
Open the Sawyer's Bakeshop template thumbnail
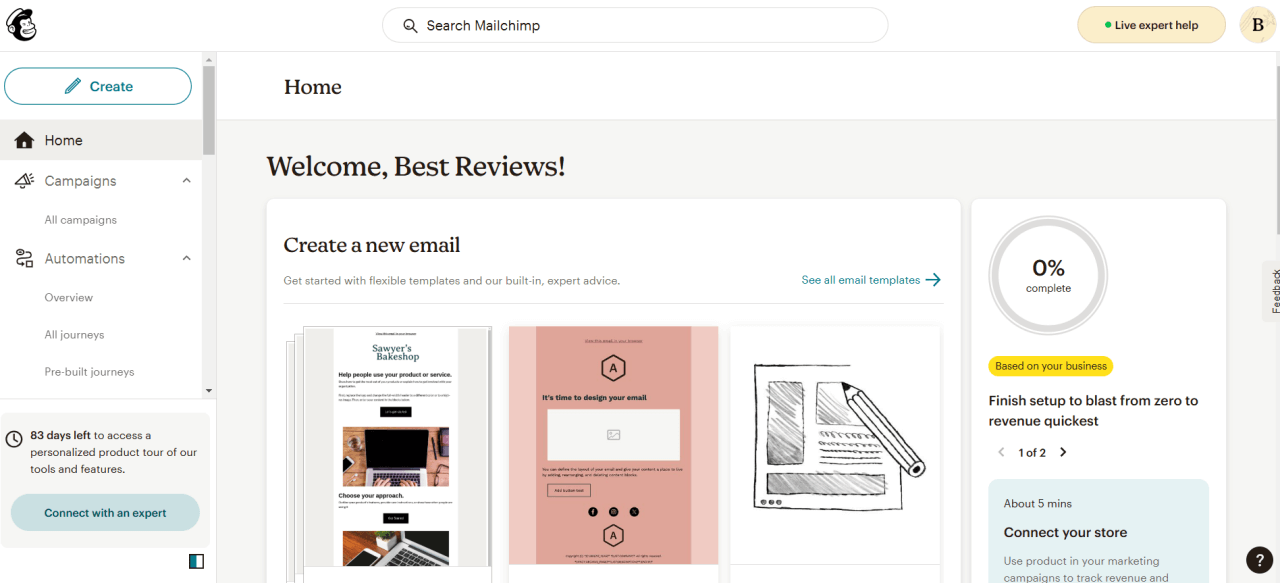pyautogui.click(x=396, y=445)
